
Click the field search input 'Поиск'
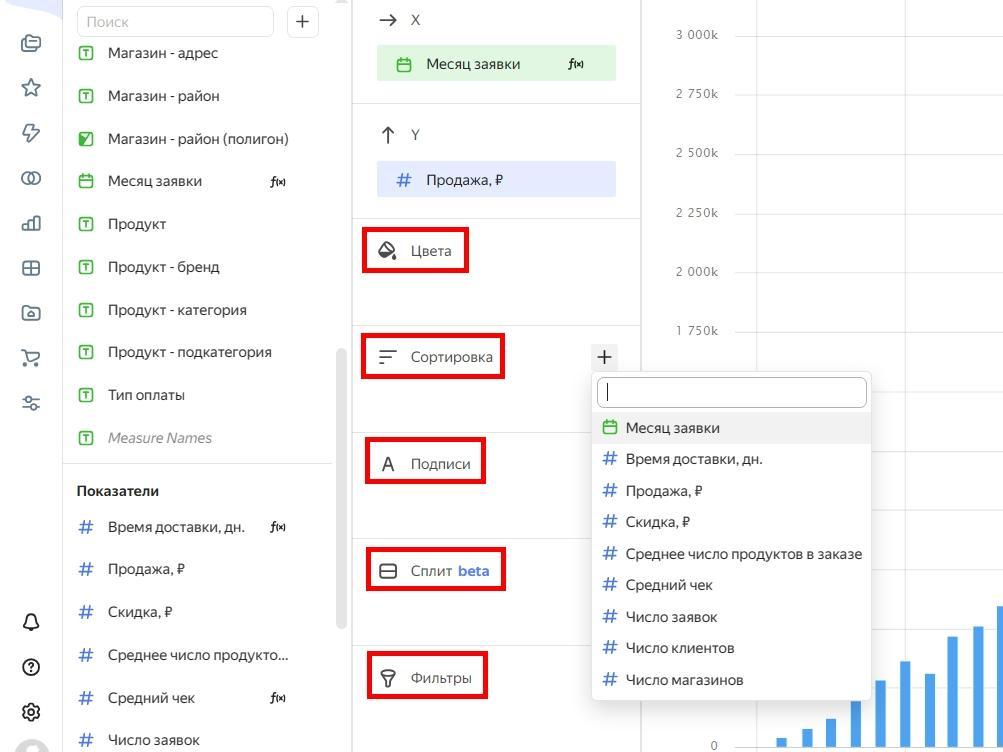pos(175,22)
